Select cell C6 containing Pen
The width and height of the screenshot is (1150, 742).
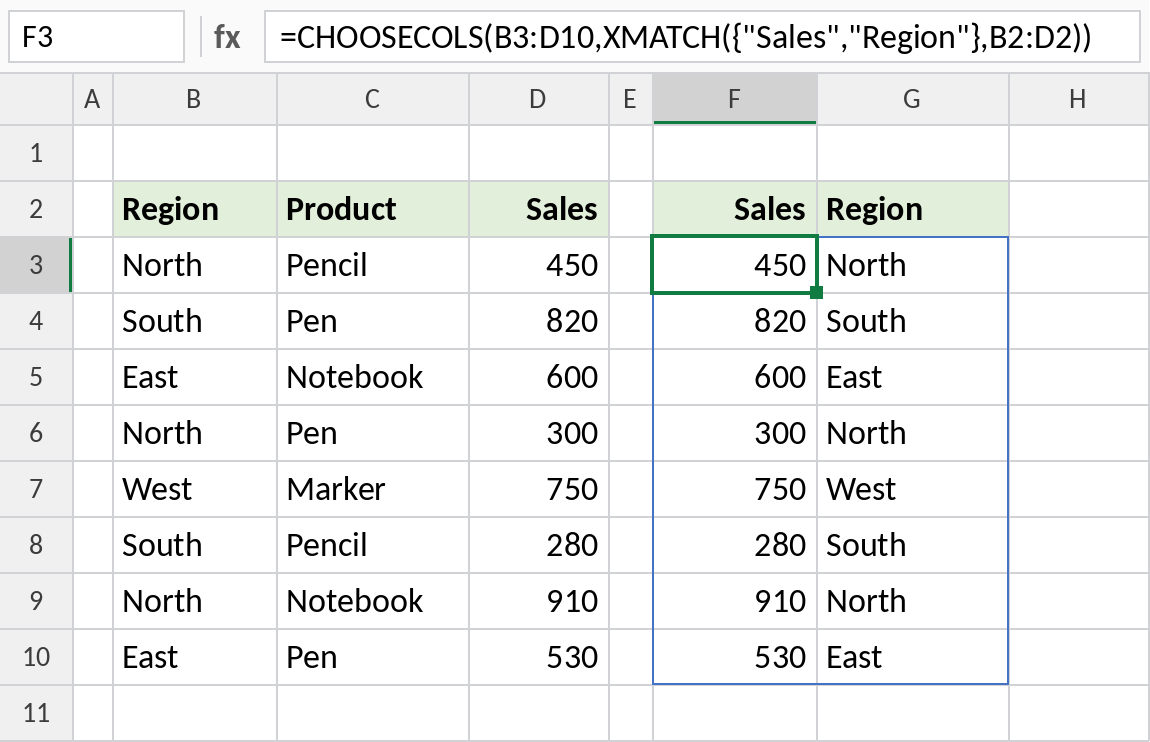click(x=373, y=433)
